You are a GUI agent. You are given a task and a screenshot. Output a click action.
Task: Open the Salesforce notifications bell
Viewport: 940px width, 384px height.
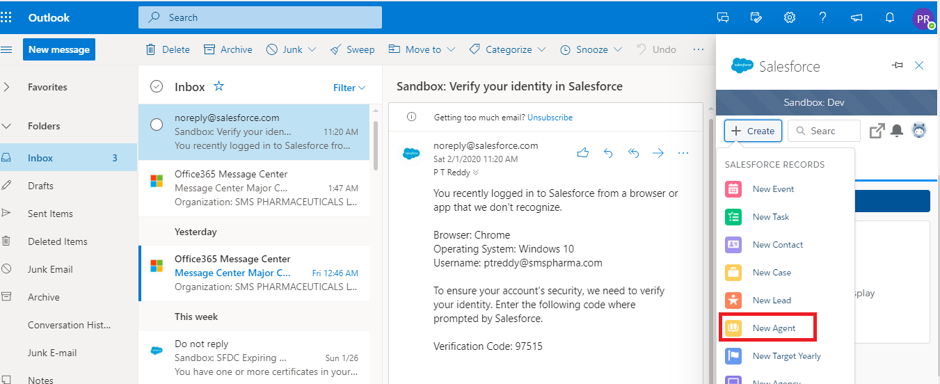897,131
